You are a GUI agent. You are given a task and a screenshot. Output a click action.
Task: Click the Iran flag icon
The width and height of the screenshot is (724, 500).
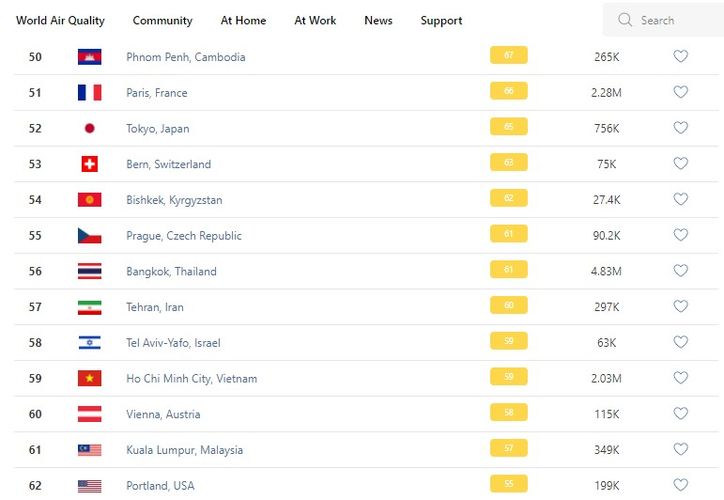(89, 307)
